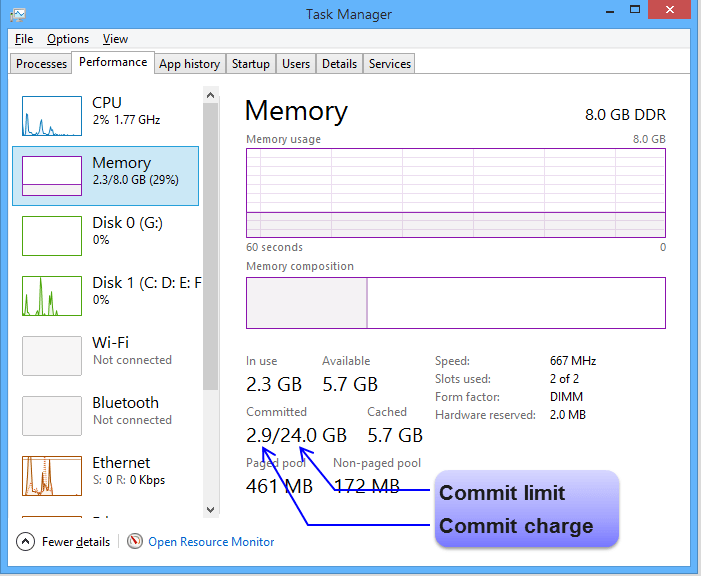Click the In use 2.3 GB value
The image size is (701, 576).
point(274,384)
